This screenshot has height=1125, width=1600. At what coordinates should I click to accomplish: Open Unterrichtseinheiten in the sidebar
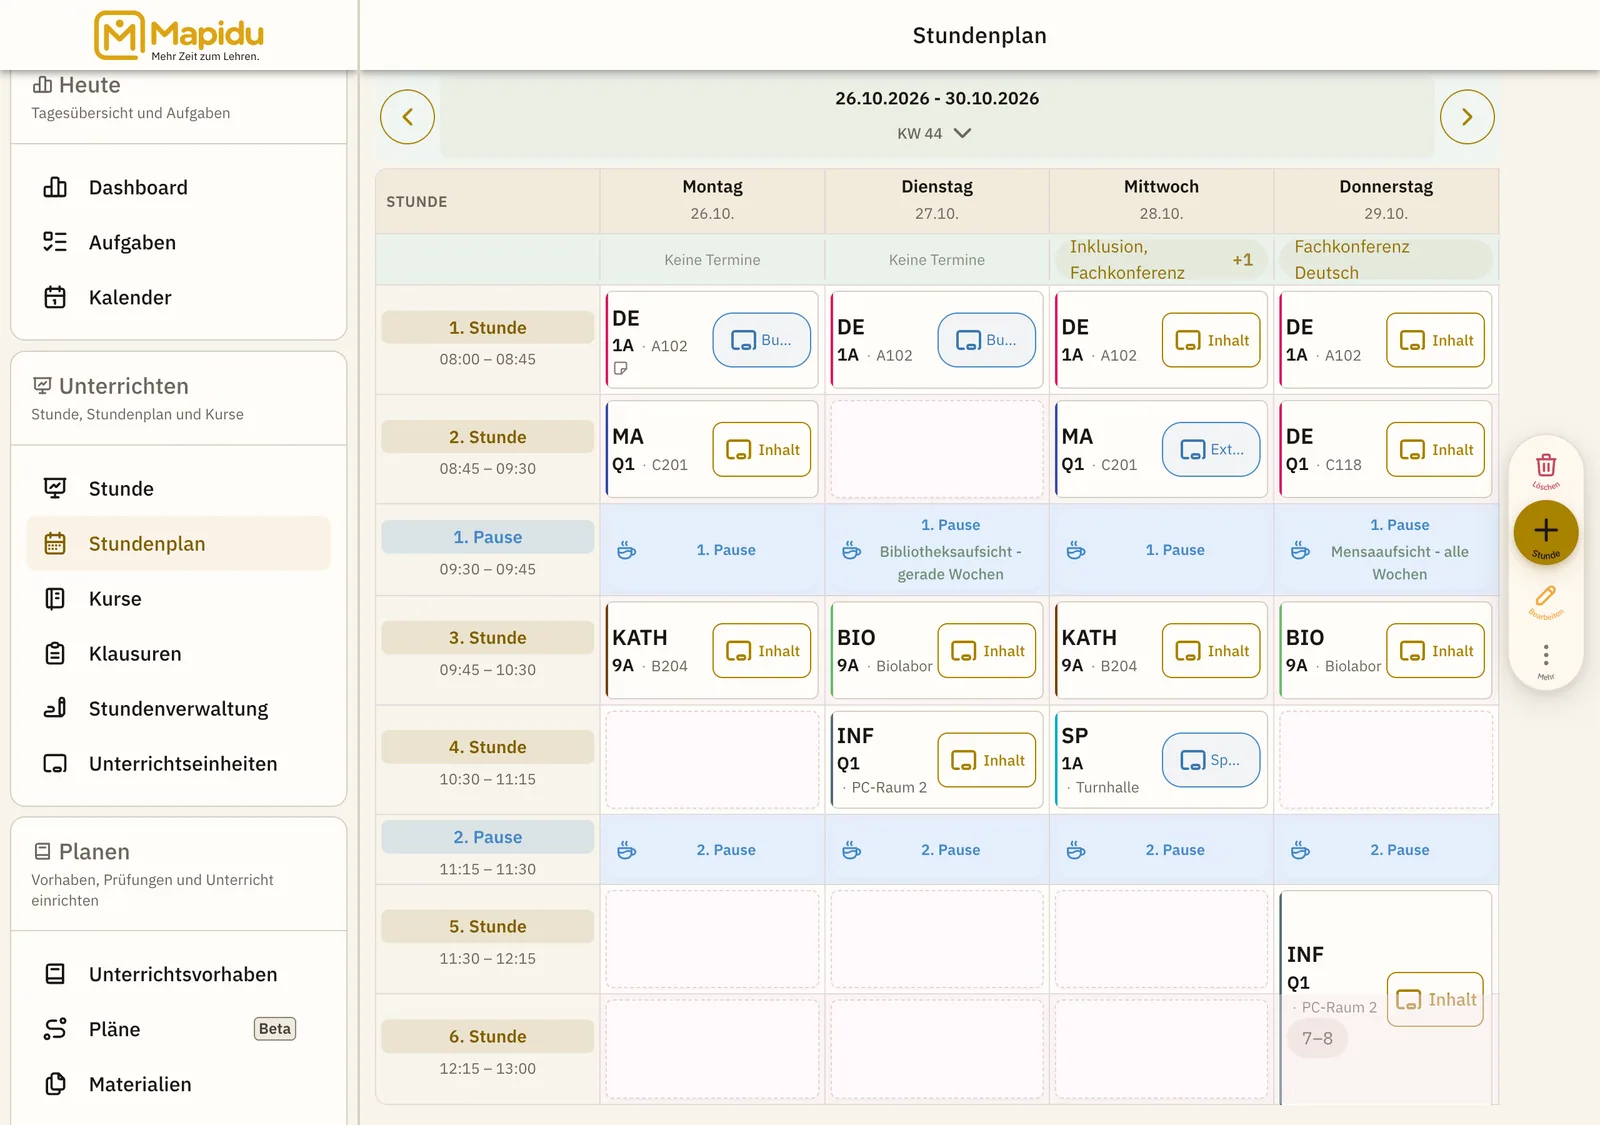point(179,764)
